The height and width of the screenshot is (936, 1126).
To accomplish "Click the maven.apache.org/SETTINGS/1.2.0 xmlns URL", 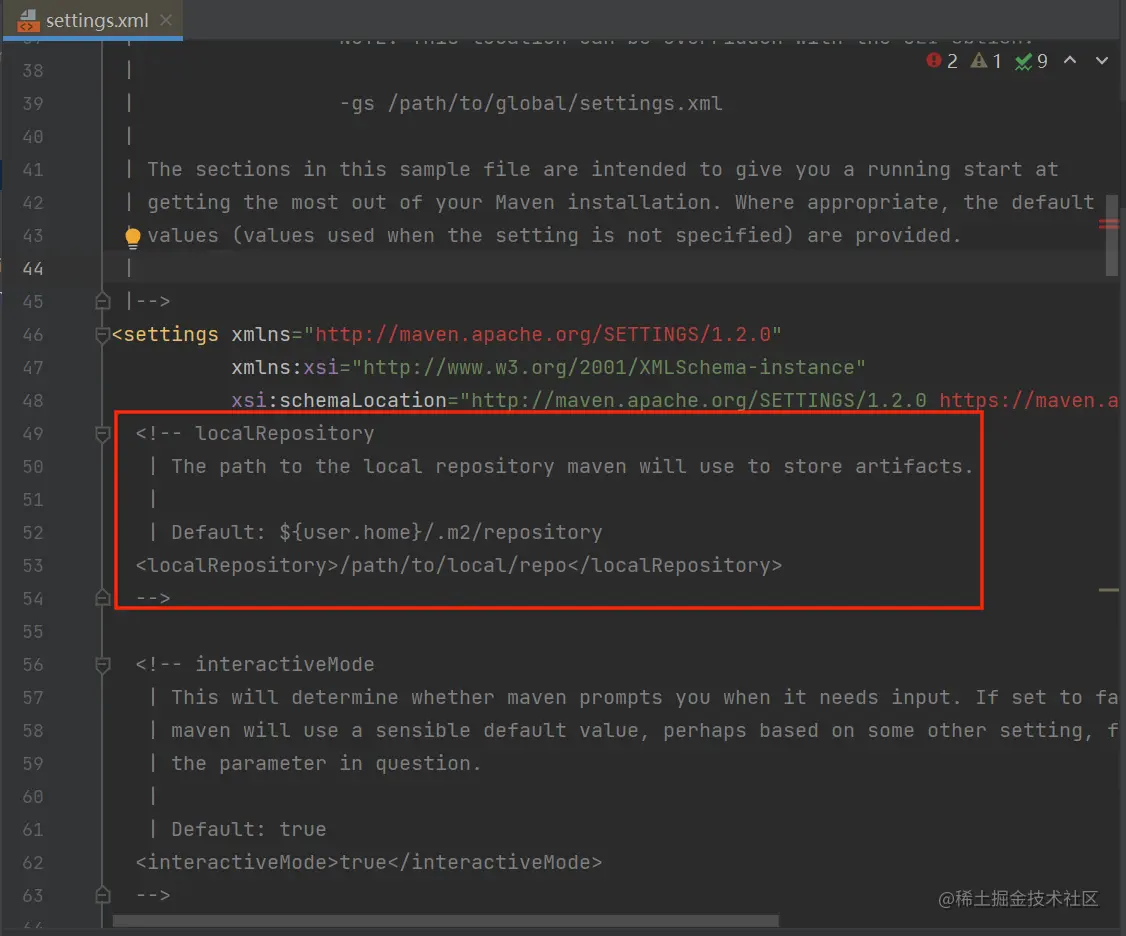I will pyautogui.click(x=542, y=335).
